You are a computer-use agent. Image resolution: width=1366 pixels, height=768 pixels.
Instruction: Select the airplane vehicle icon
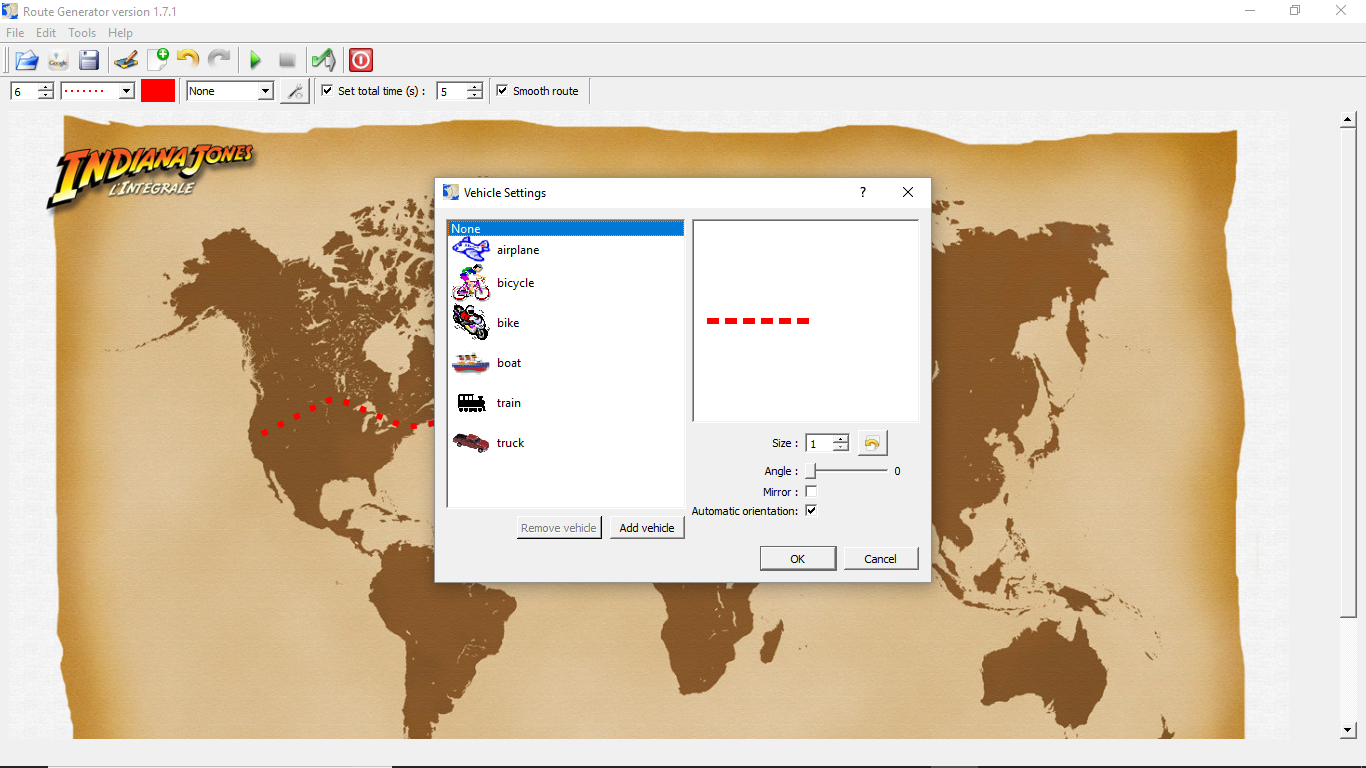click(470, 250)
